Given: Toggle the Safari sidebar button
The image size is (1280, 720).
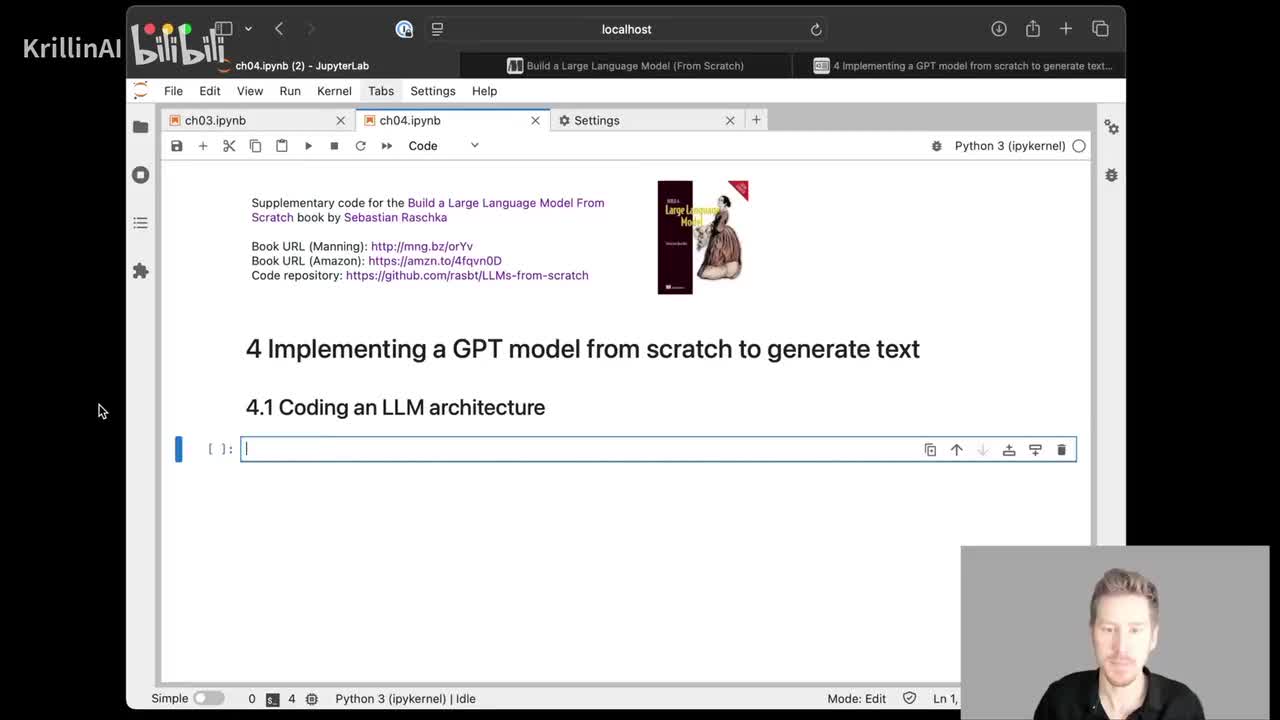Looking at the screenshot, I should click(x=223, y=29).
